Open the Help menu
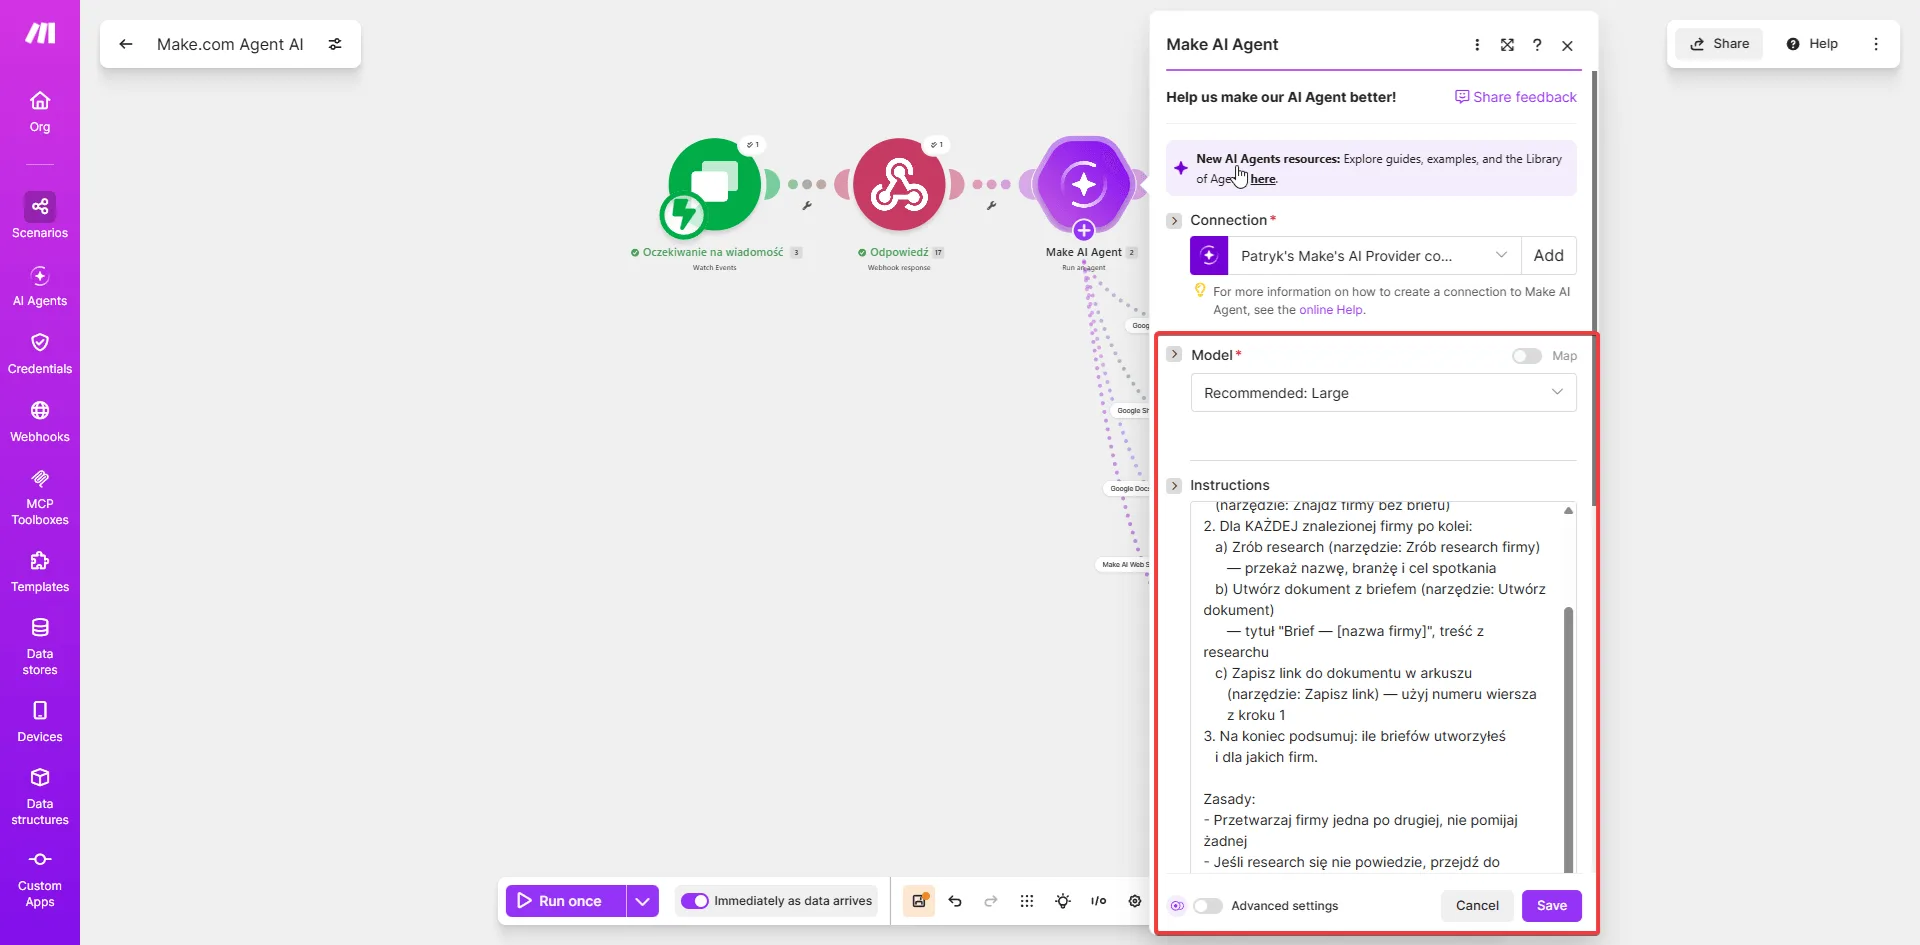 coord(1812,44)
